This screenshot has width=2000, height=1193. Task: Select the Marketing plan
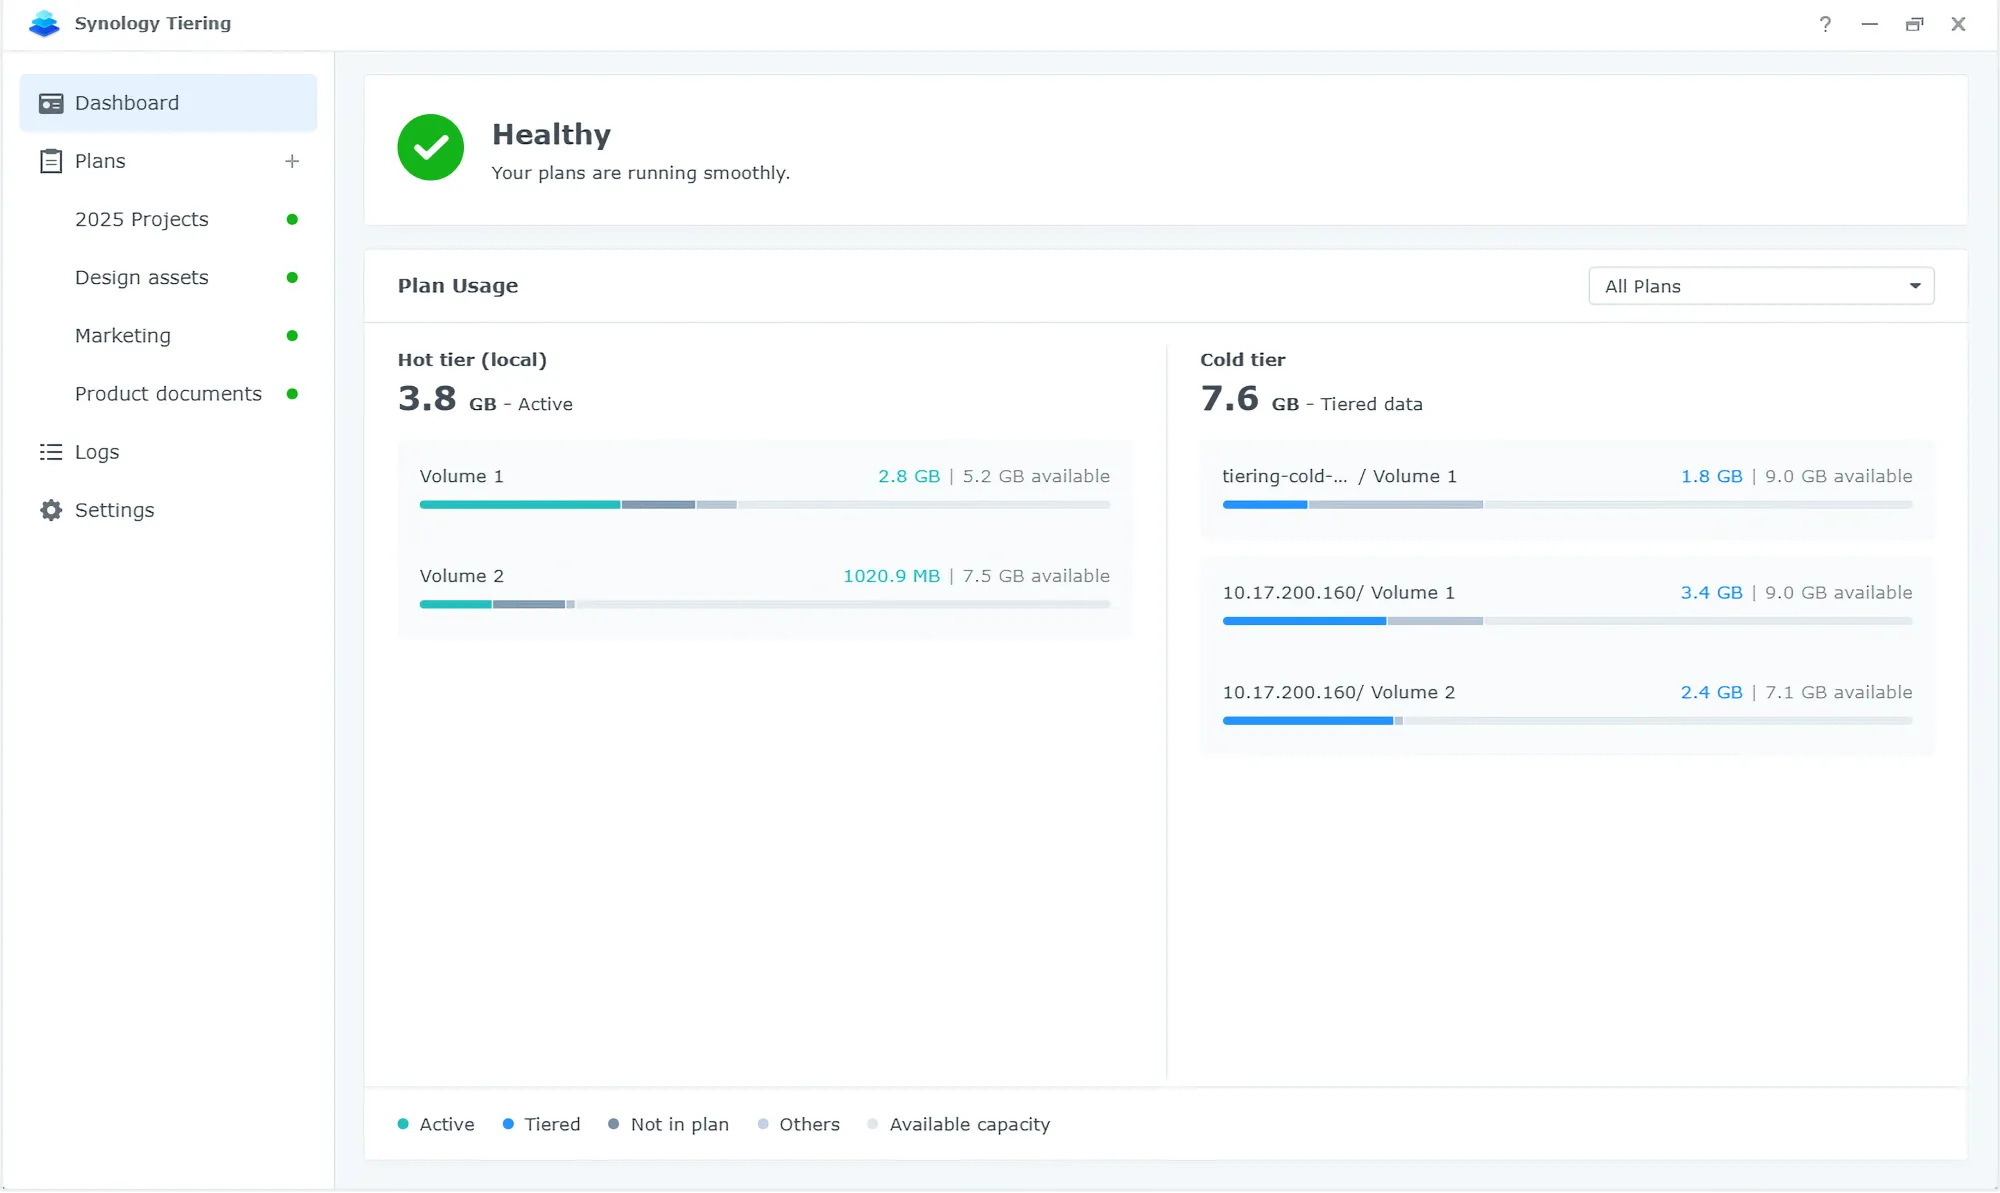tap(123, 336)
